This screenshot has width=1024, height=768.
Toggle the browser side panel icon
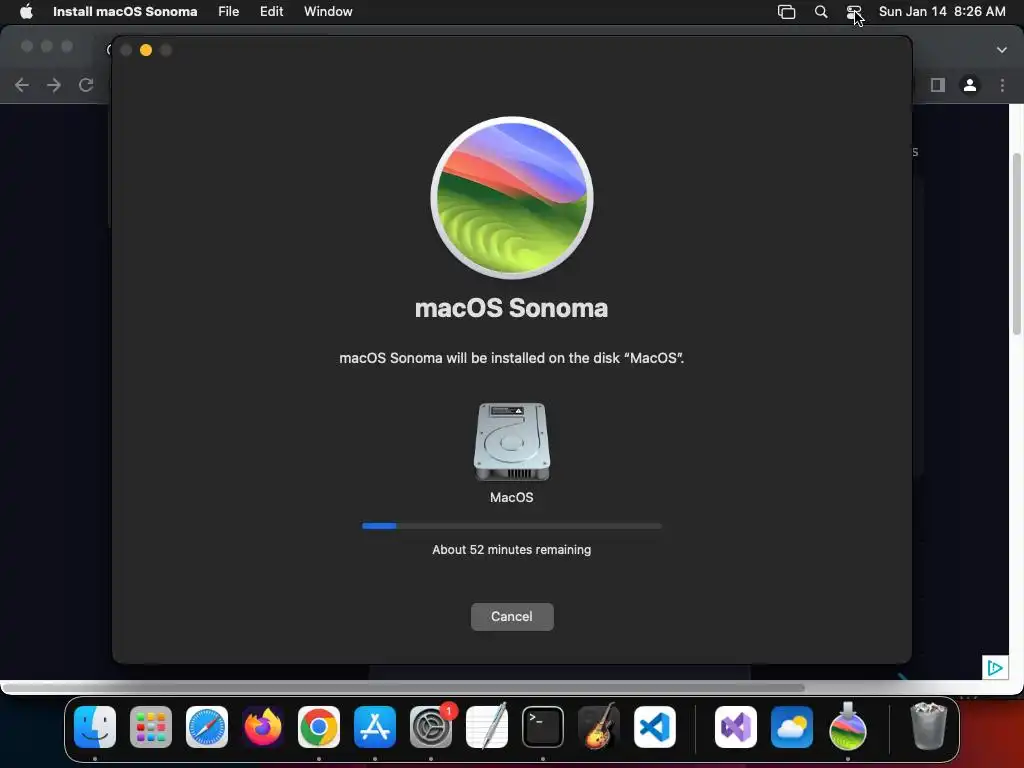point(938,85)
